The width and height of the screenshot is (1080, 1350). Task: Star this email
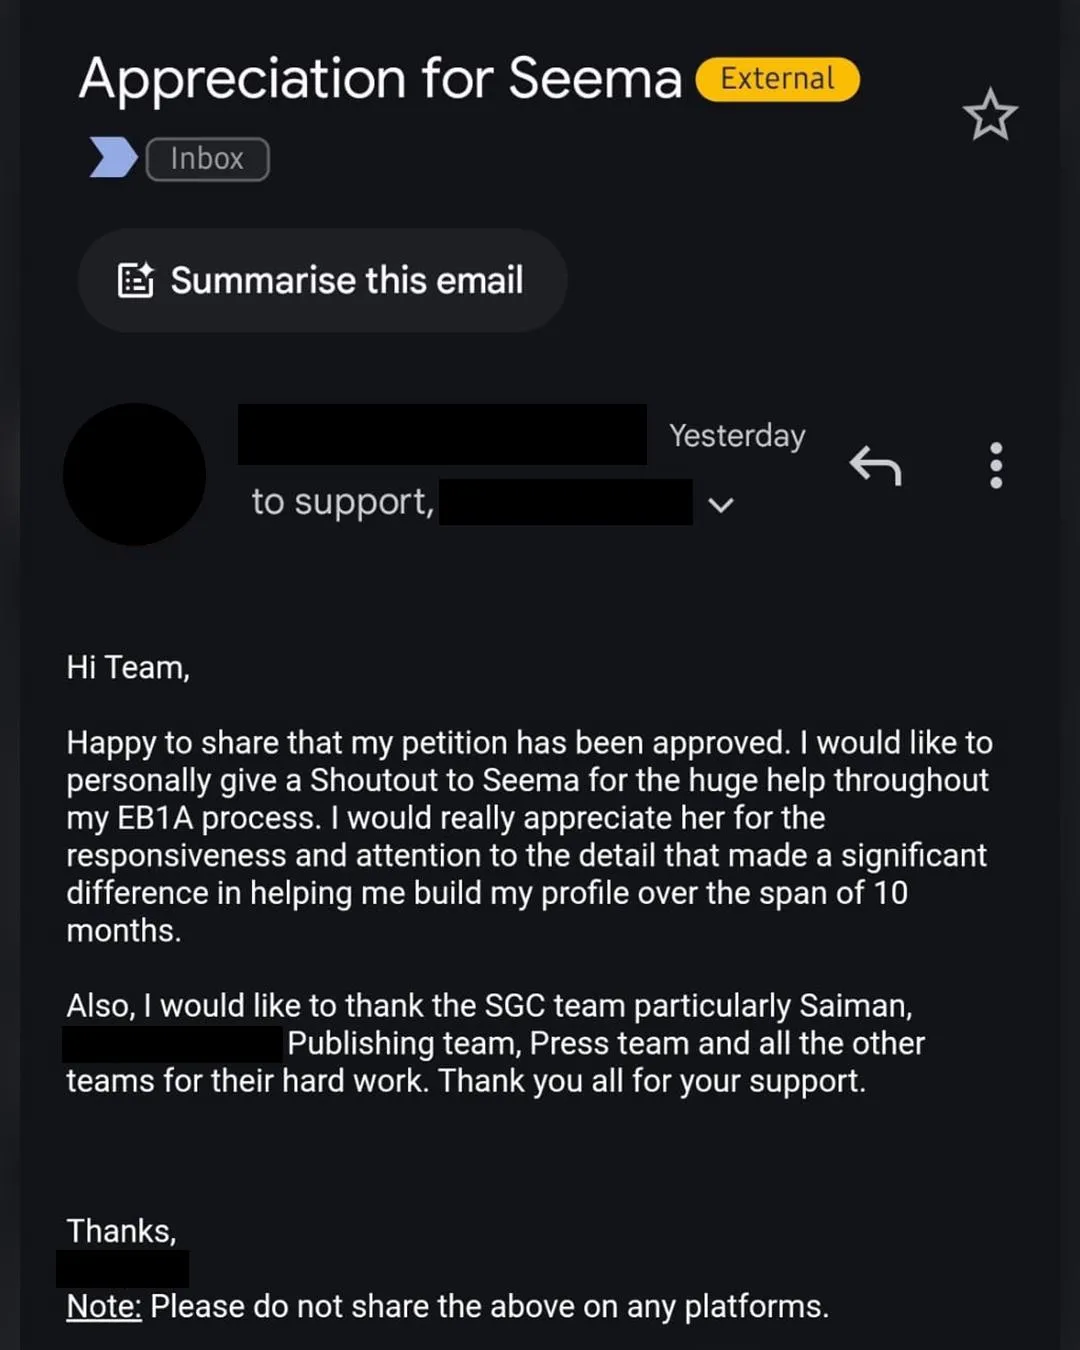coord(990,115)
